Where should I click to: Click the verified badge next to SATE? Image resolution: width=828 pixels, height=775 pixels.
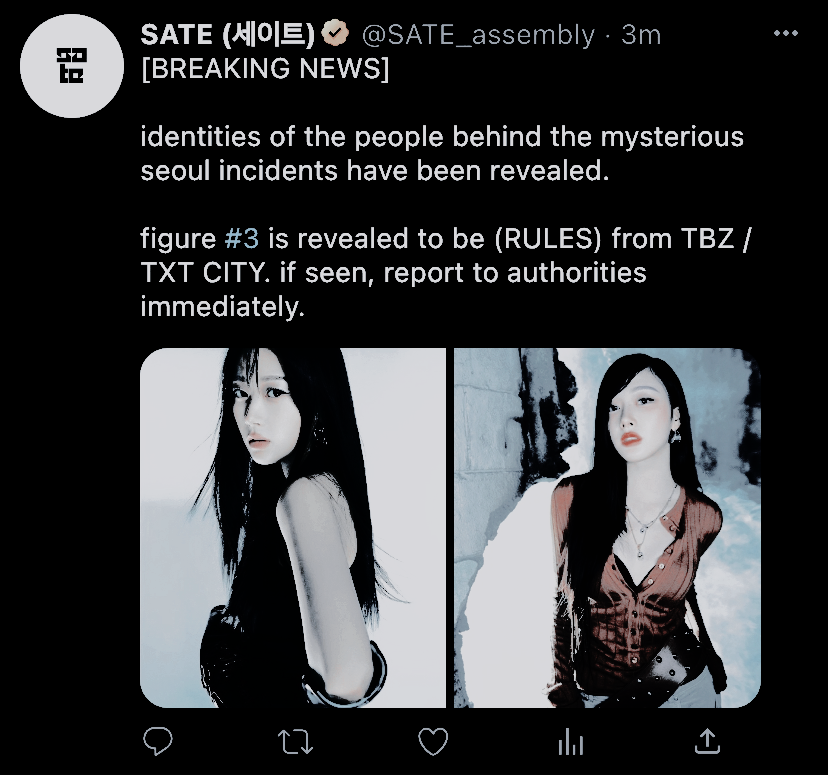[335, 34]
